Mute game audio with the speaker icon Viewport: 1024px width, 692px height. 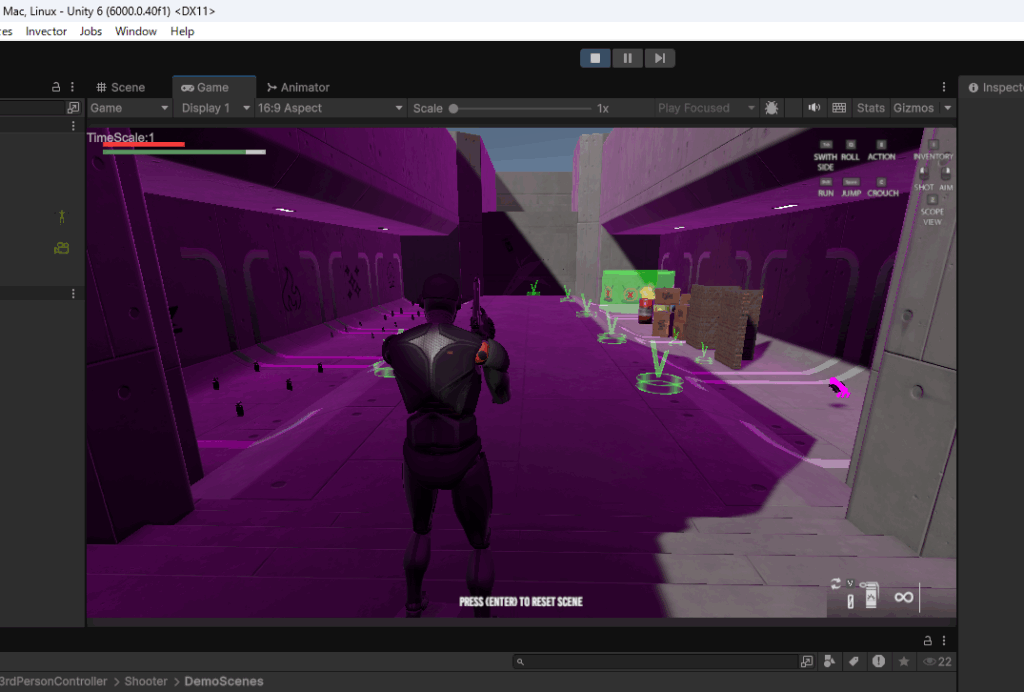(814, 108)
